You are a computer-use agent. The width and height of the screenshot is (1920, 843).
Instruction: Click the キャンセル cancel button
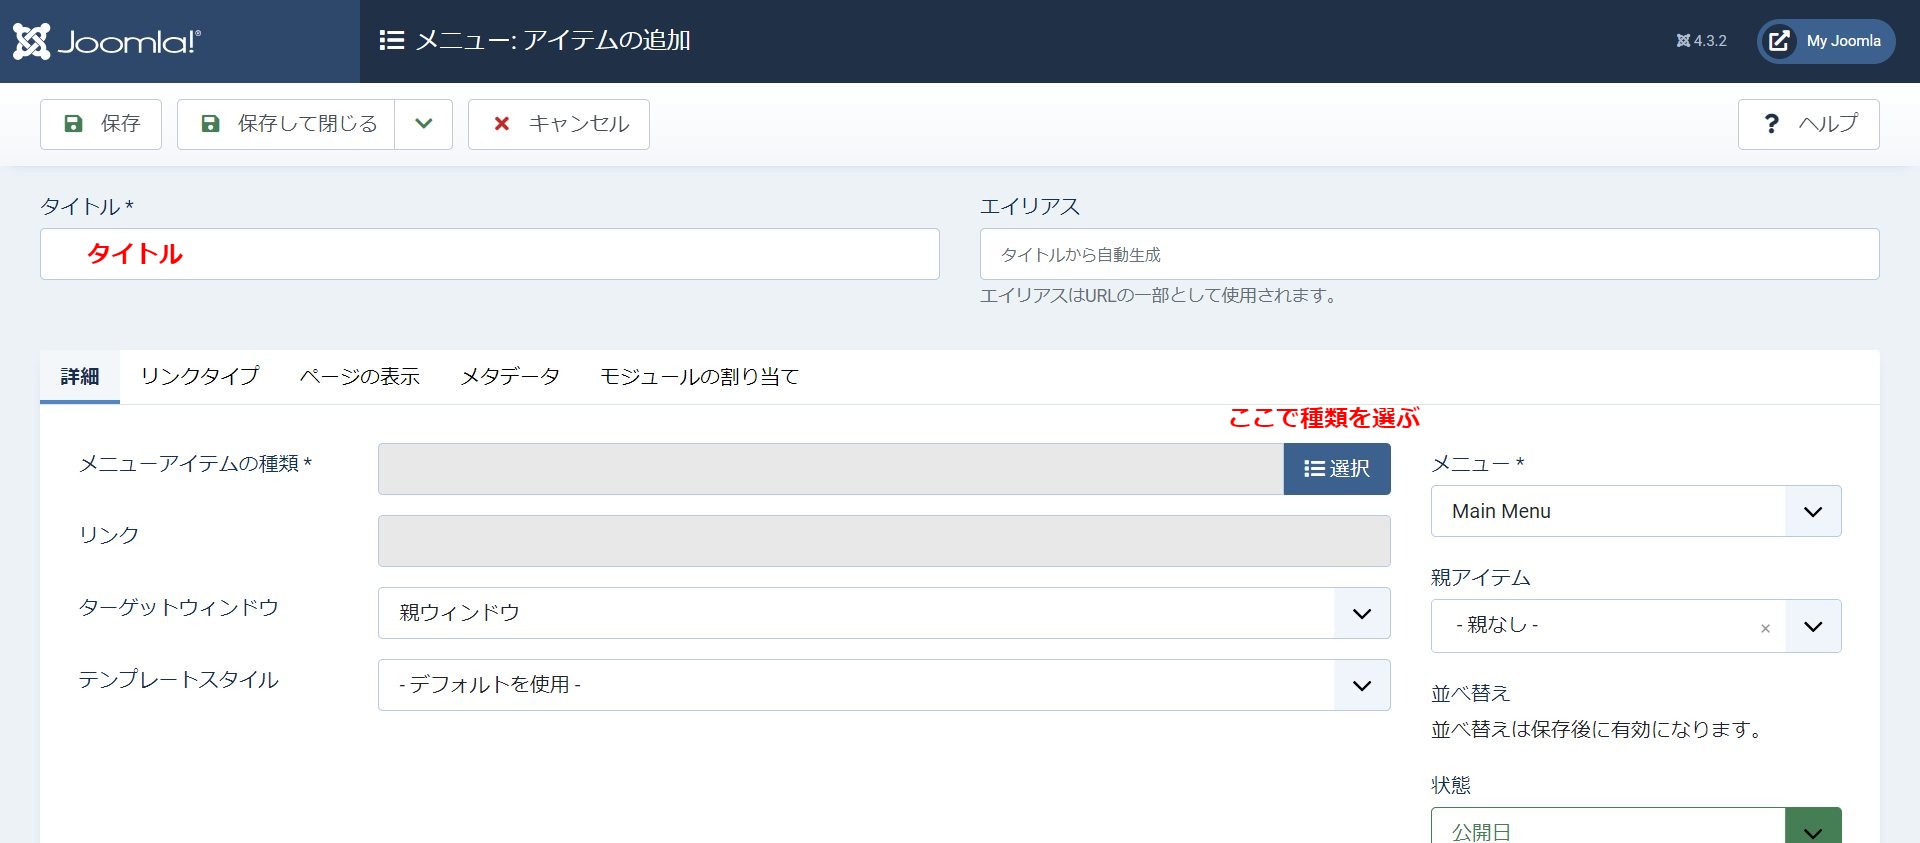[559, 124]
